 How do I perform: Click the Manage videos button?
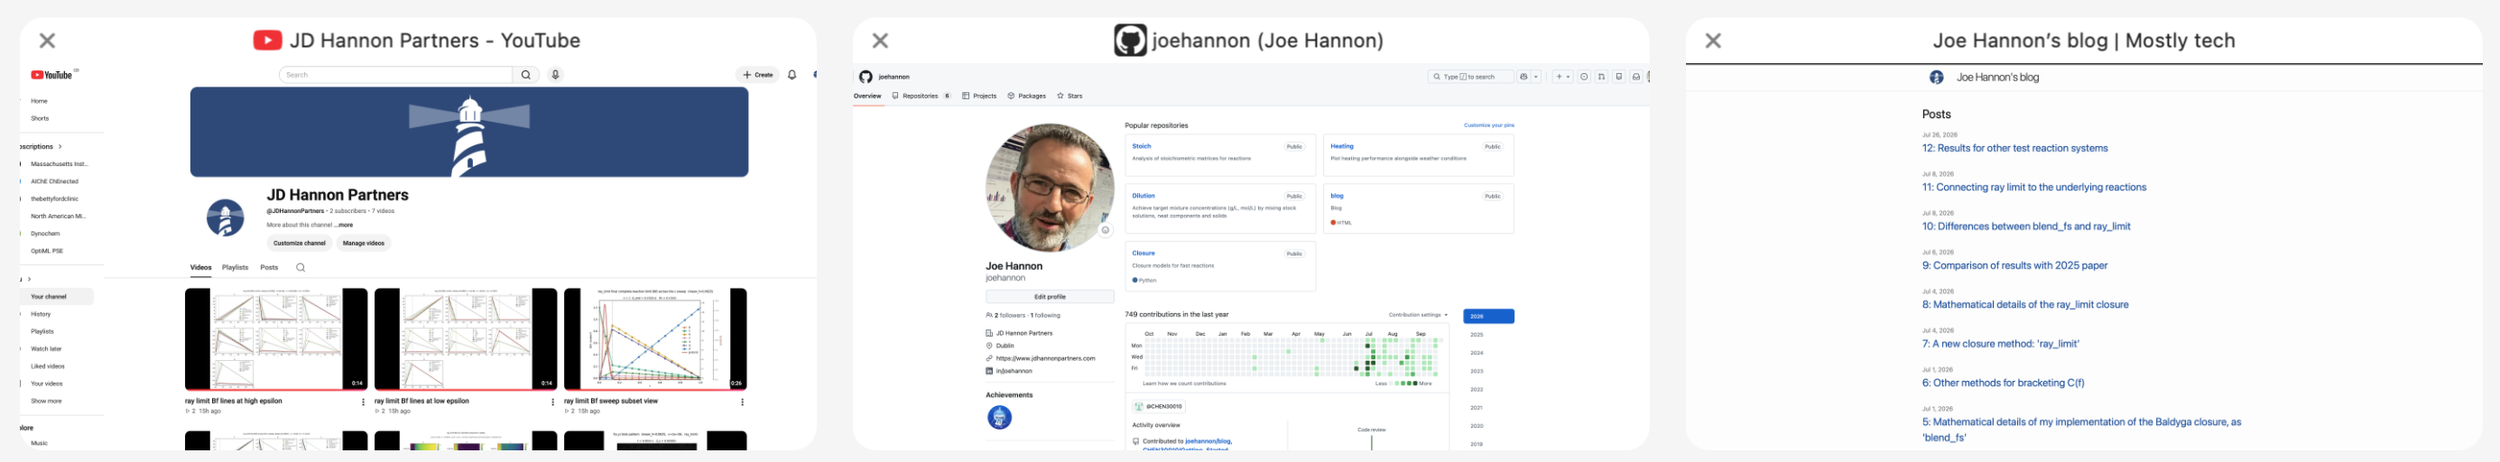(x=363, y=243)
